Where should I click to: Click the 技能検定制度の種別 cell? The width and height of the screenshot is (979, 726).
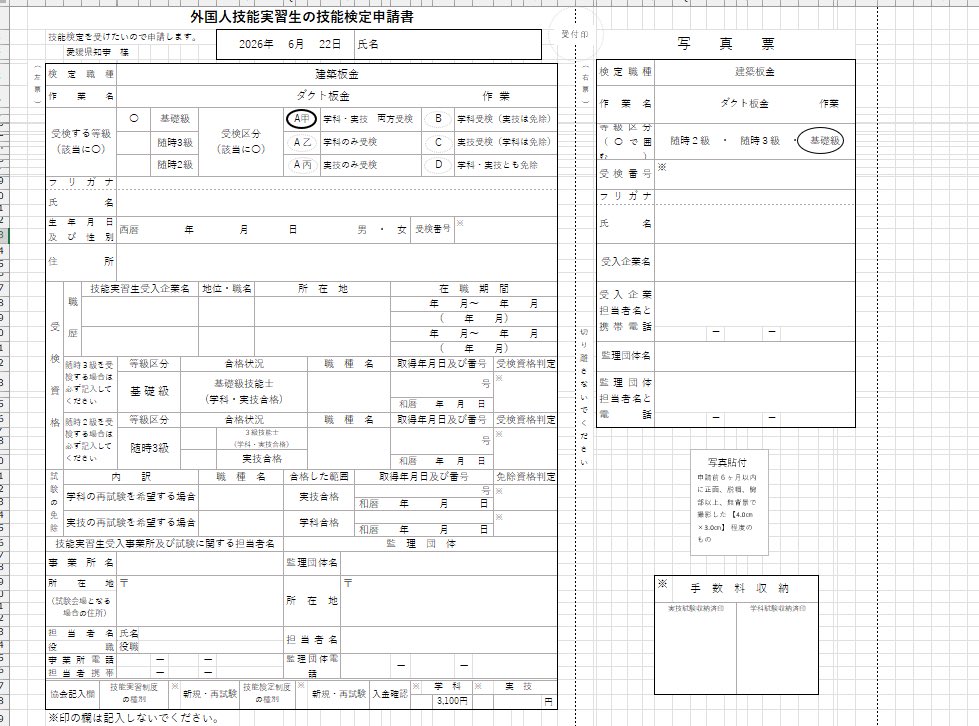267,694
